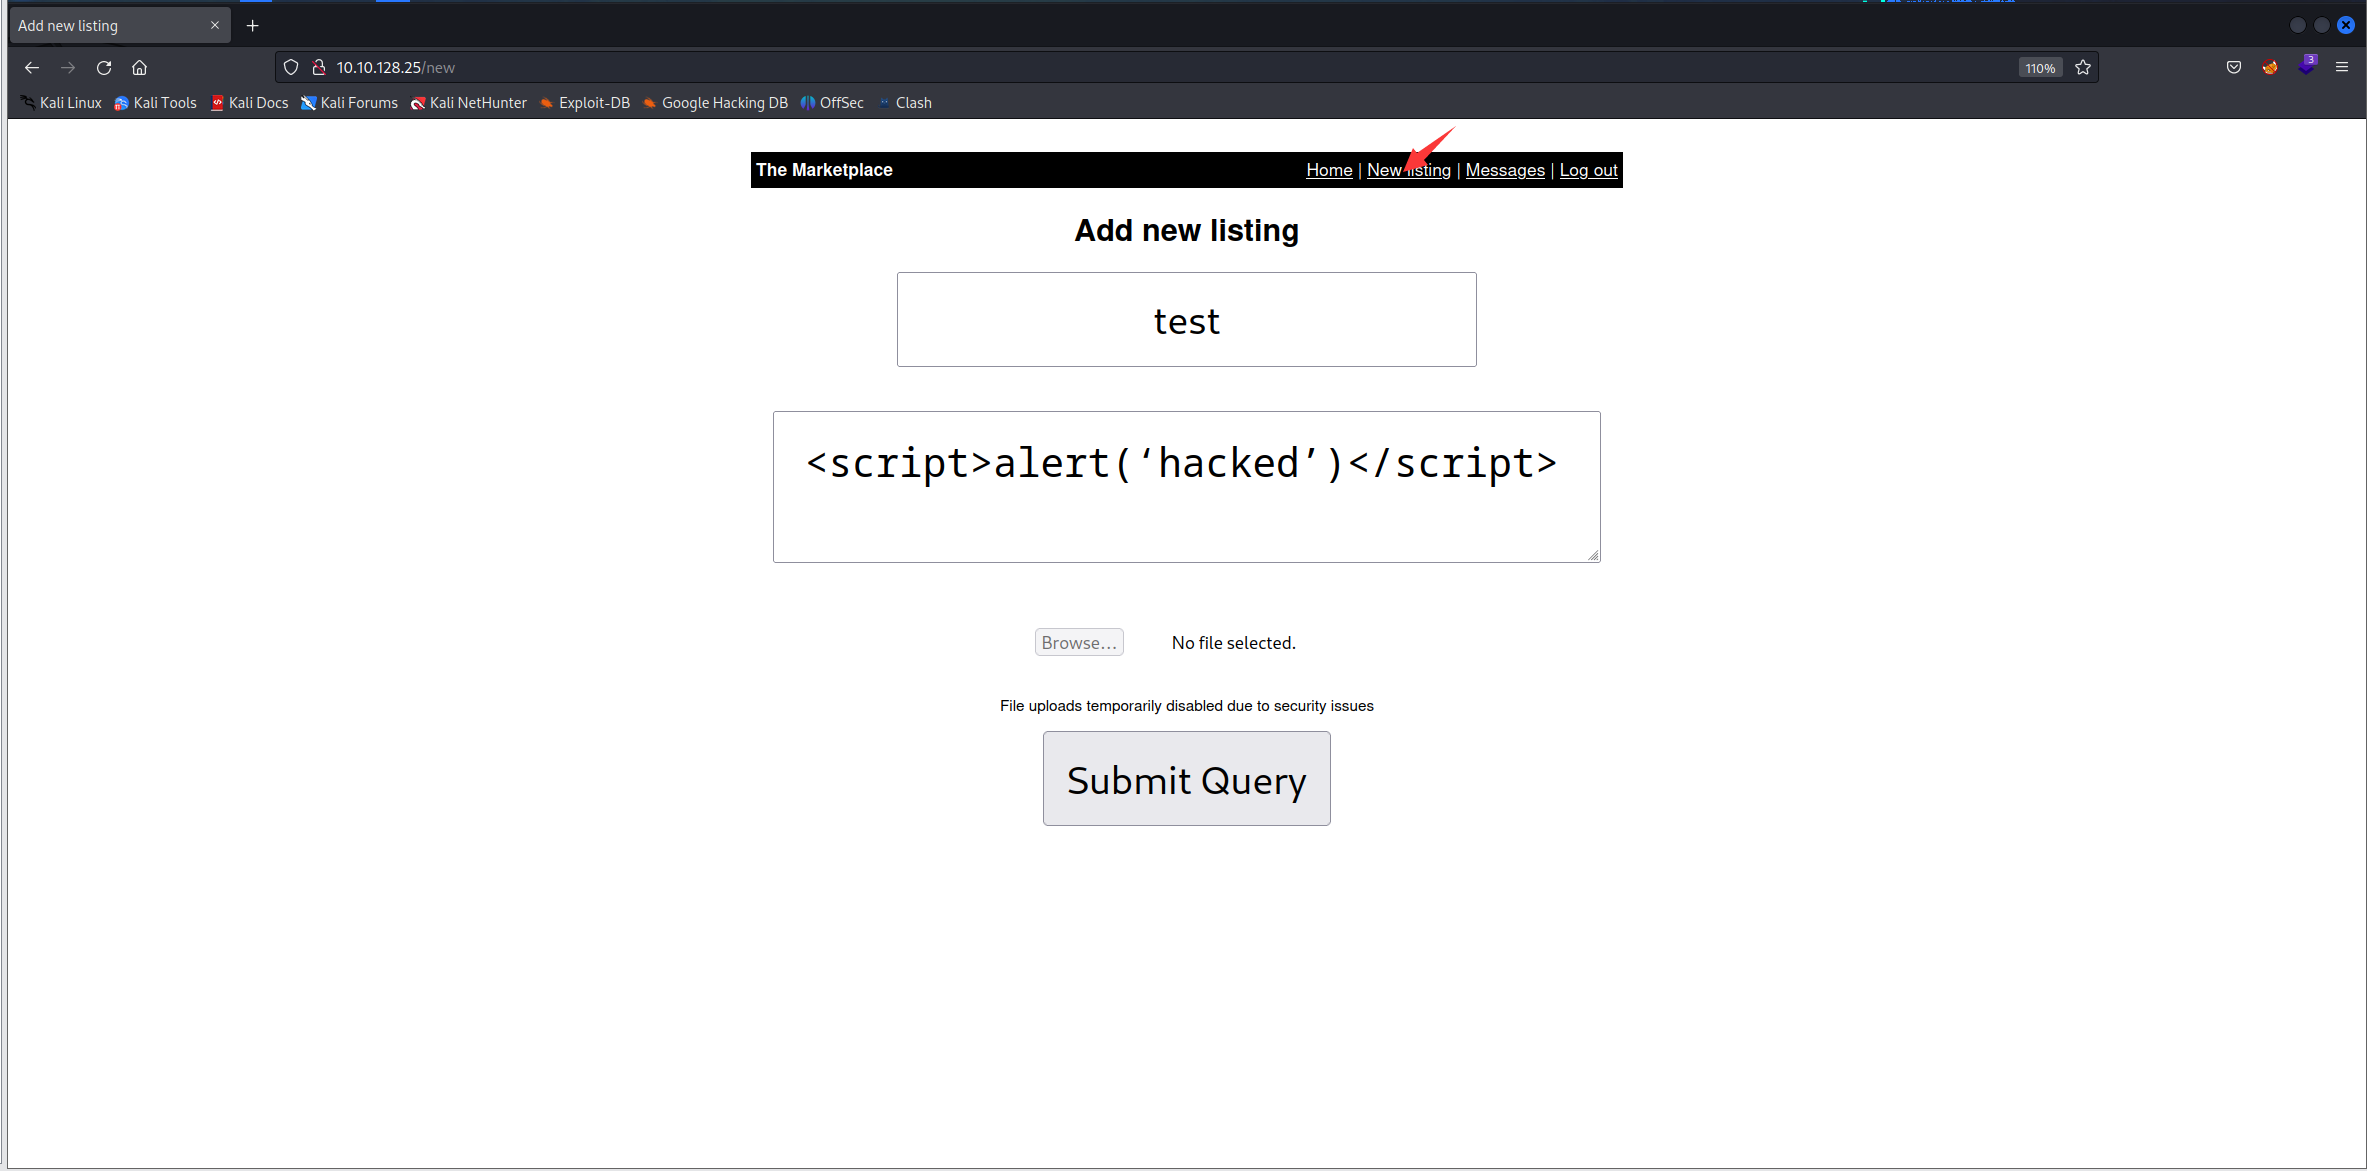Go to the browser home page
The width and height of the screenshot is (2367, 1171).
point(140,68)
